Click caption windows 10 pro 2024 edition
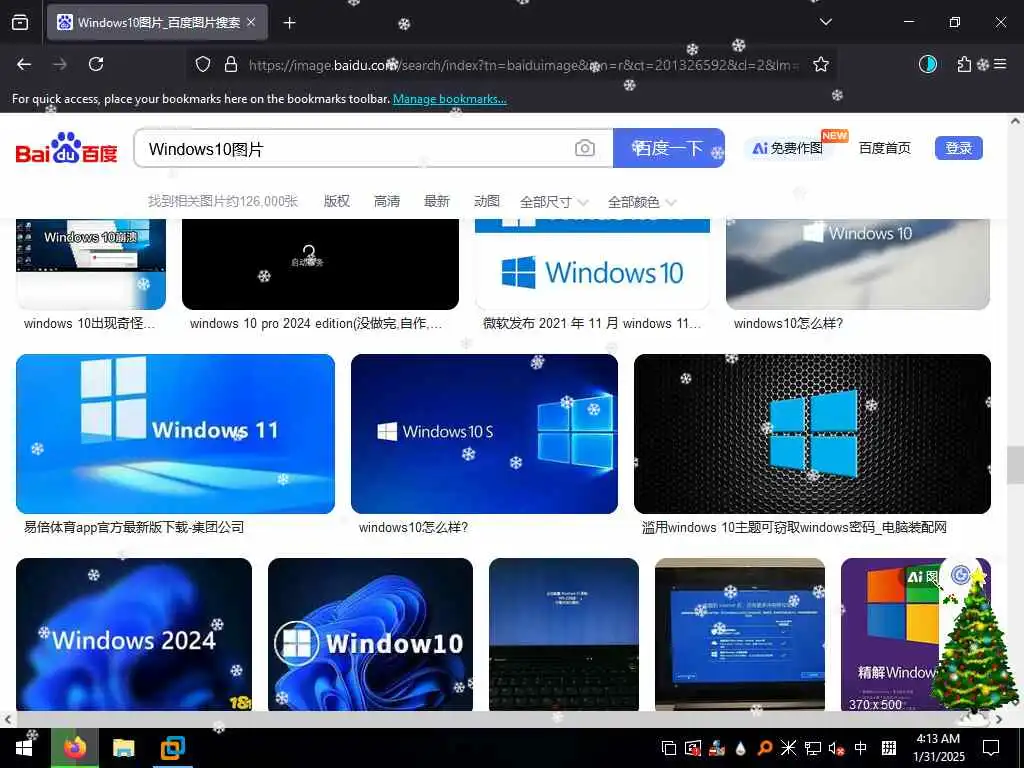 316,323
